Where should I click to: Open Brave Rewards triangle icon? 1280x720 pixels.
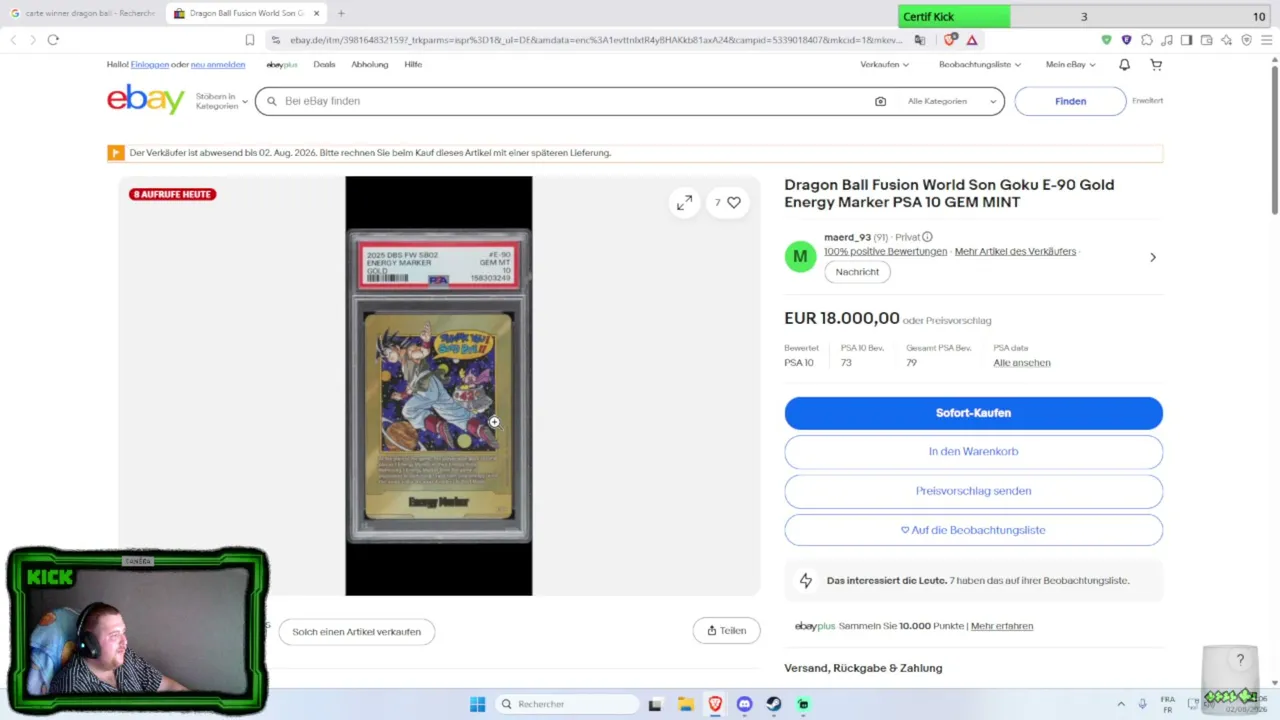972,40
